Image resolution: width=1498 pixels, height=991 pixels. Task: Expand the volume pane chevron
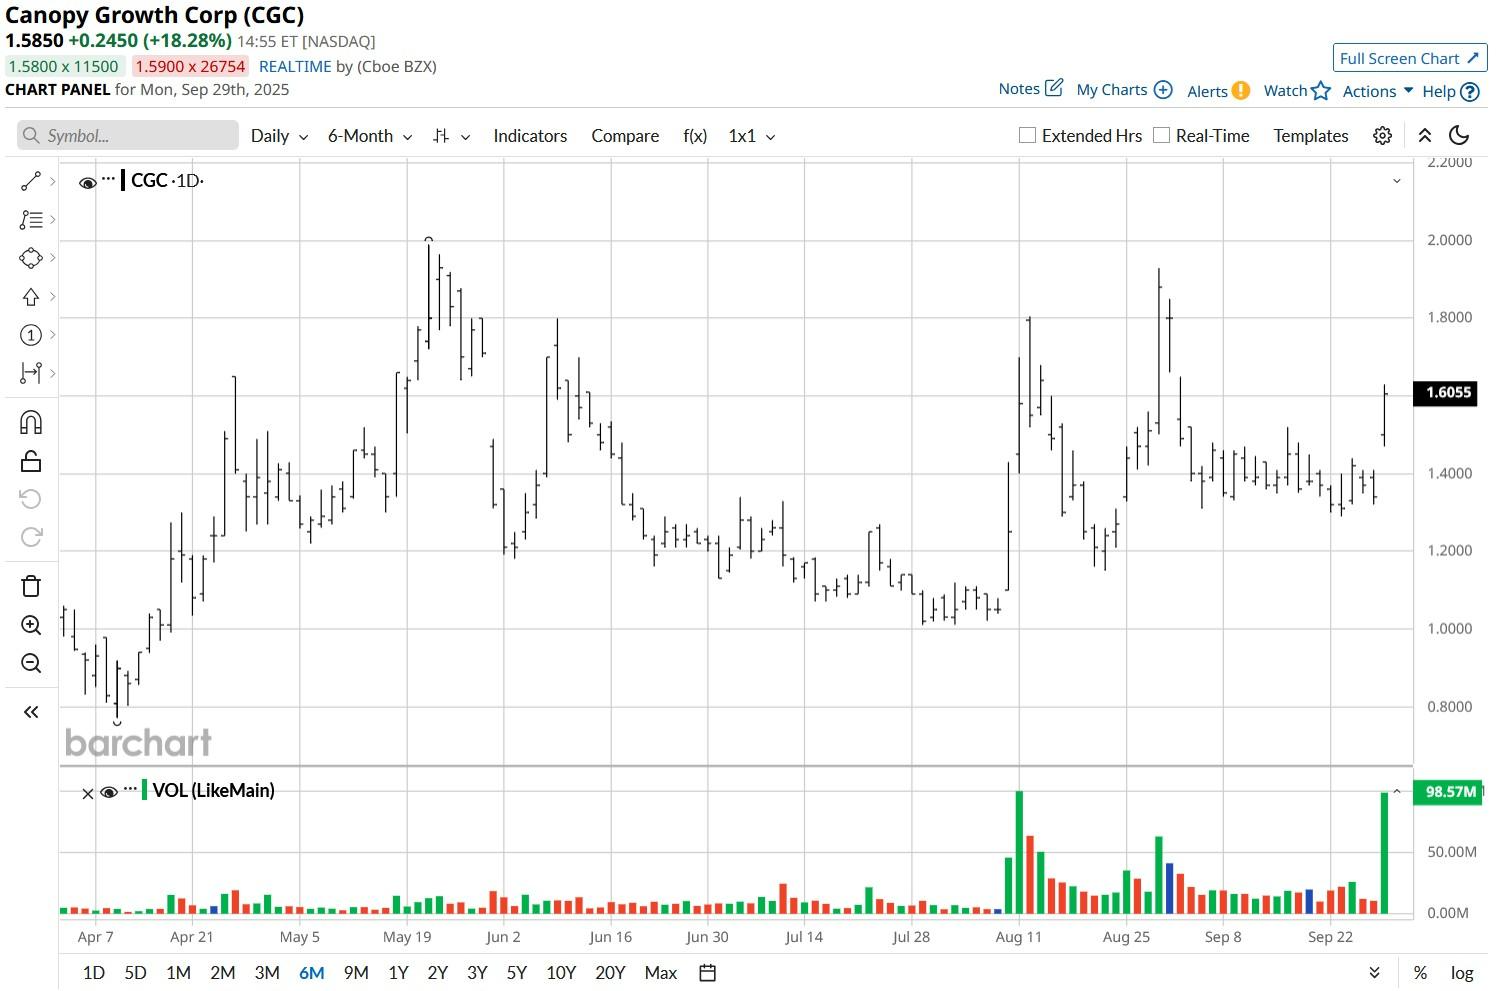1397,791
